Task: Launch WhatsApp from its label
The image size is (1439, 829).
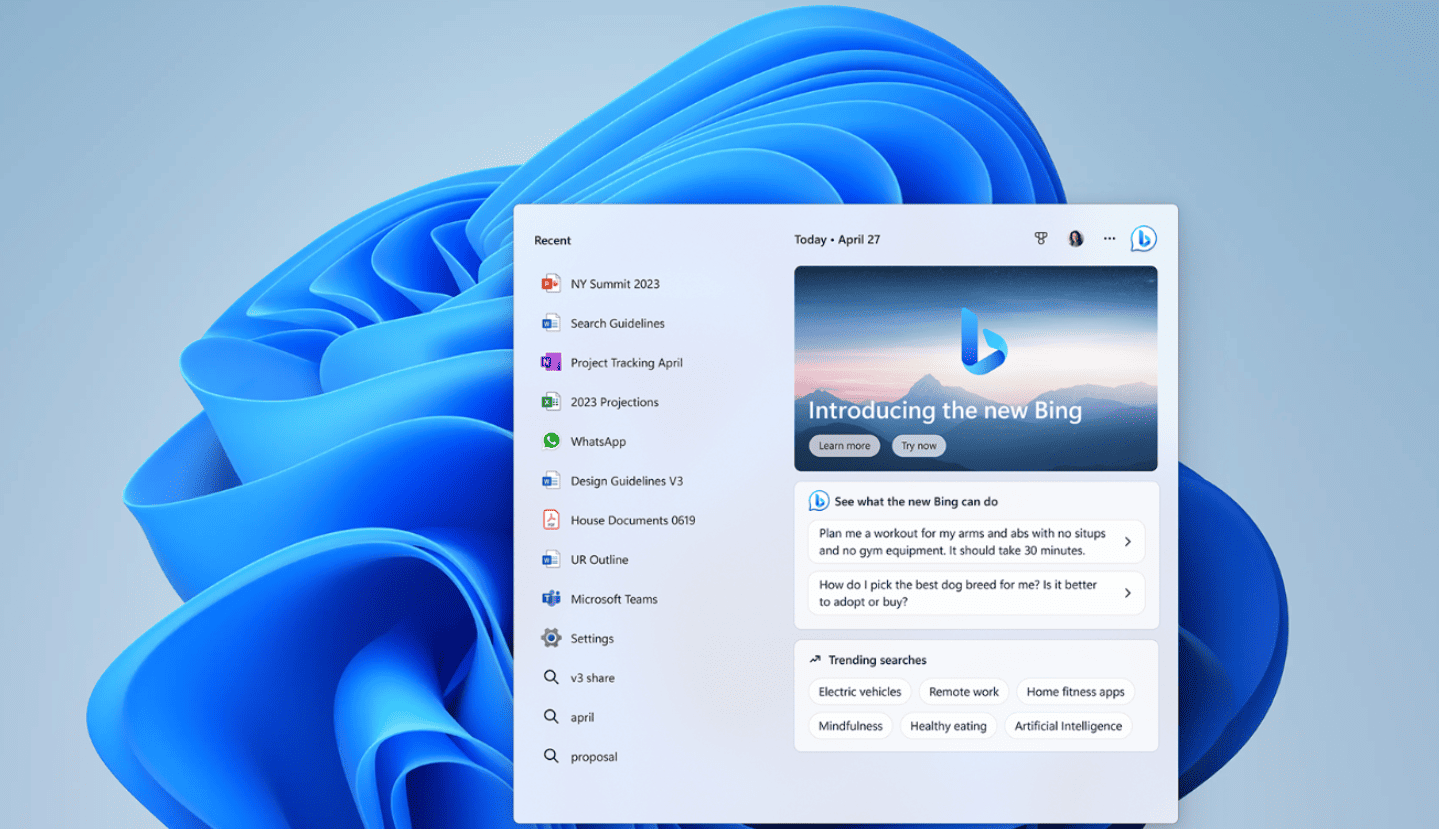Action: pyautogui.click(x=598, y=441)
